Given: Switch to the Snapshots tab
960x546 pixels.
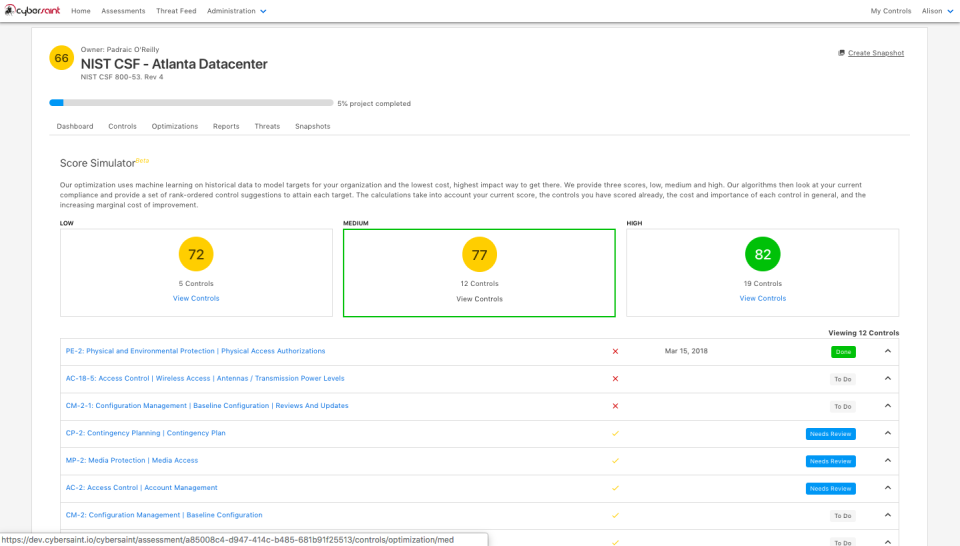Looking at the screenshot, I should pos(312,126).
